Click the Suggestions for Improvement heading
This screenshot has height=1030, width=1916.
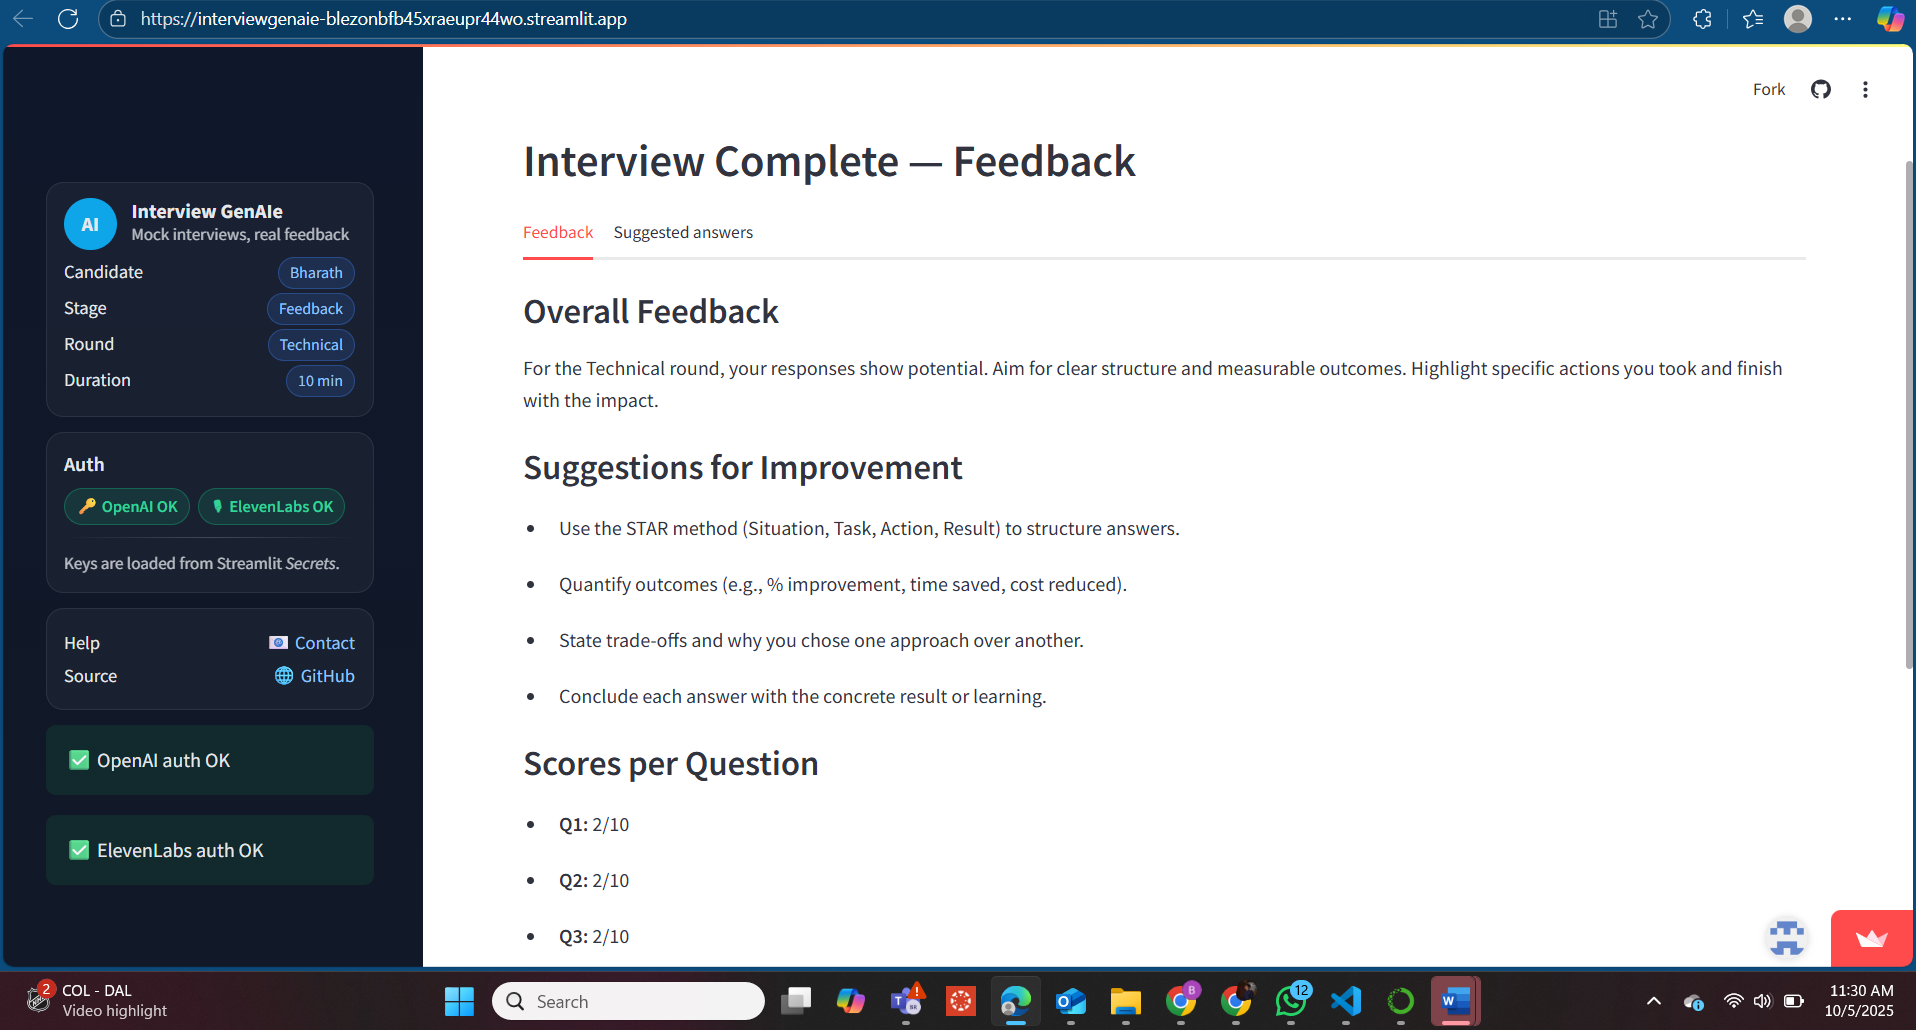point(743,468)
